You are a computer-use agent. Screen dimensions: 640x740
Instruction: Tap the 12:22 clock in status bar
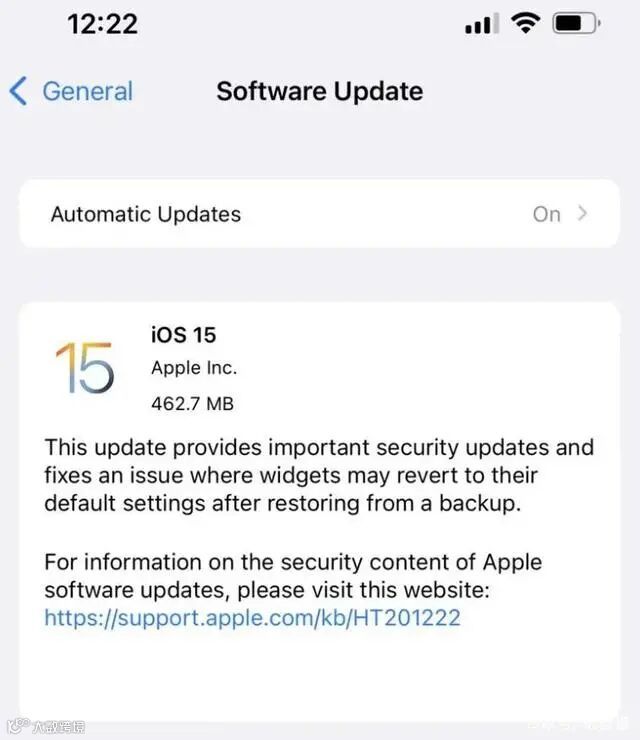pos(102,24)
